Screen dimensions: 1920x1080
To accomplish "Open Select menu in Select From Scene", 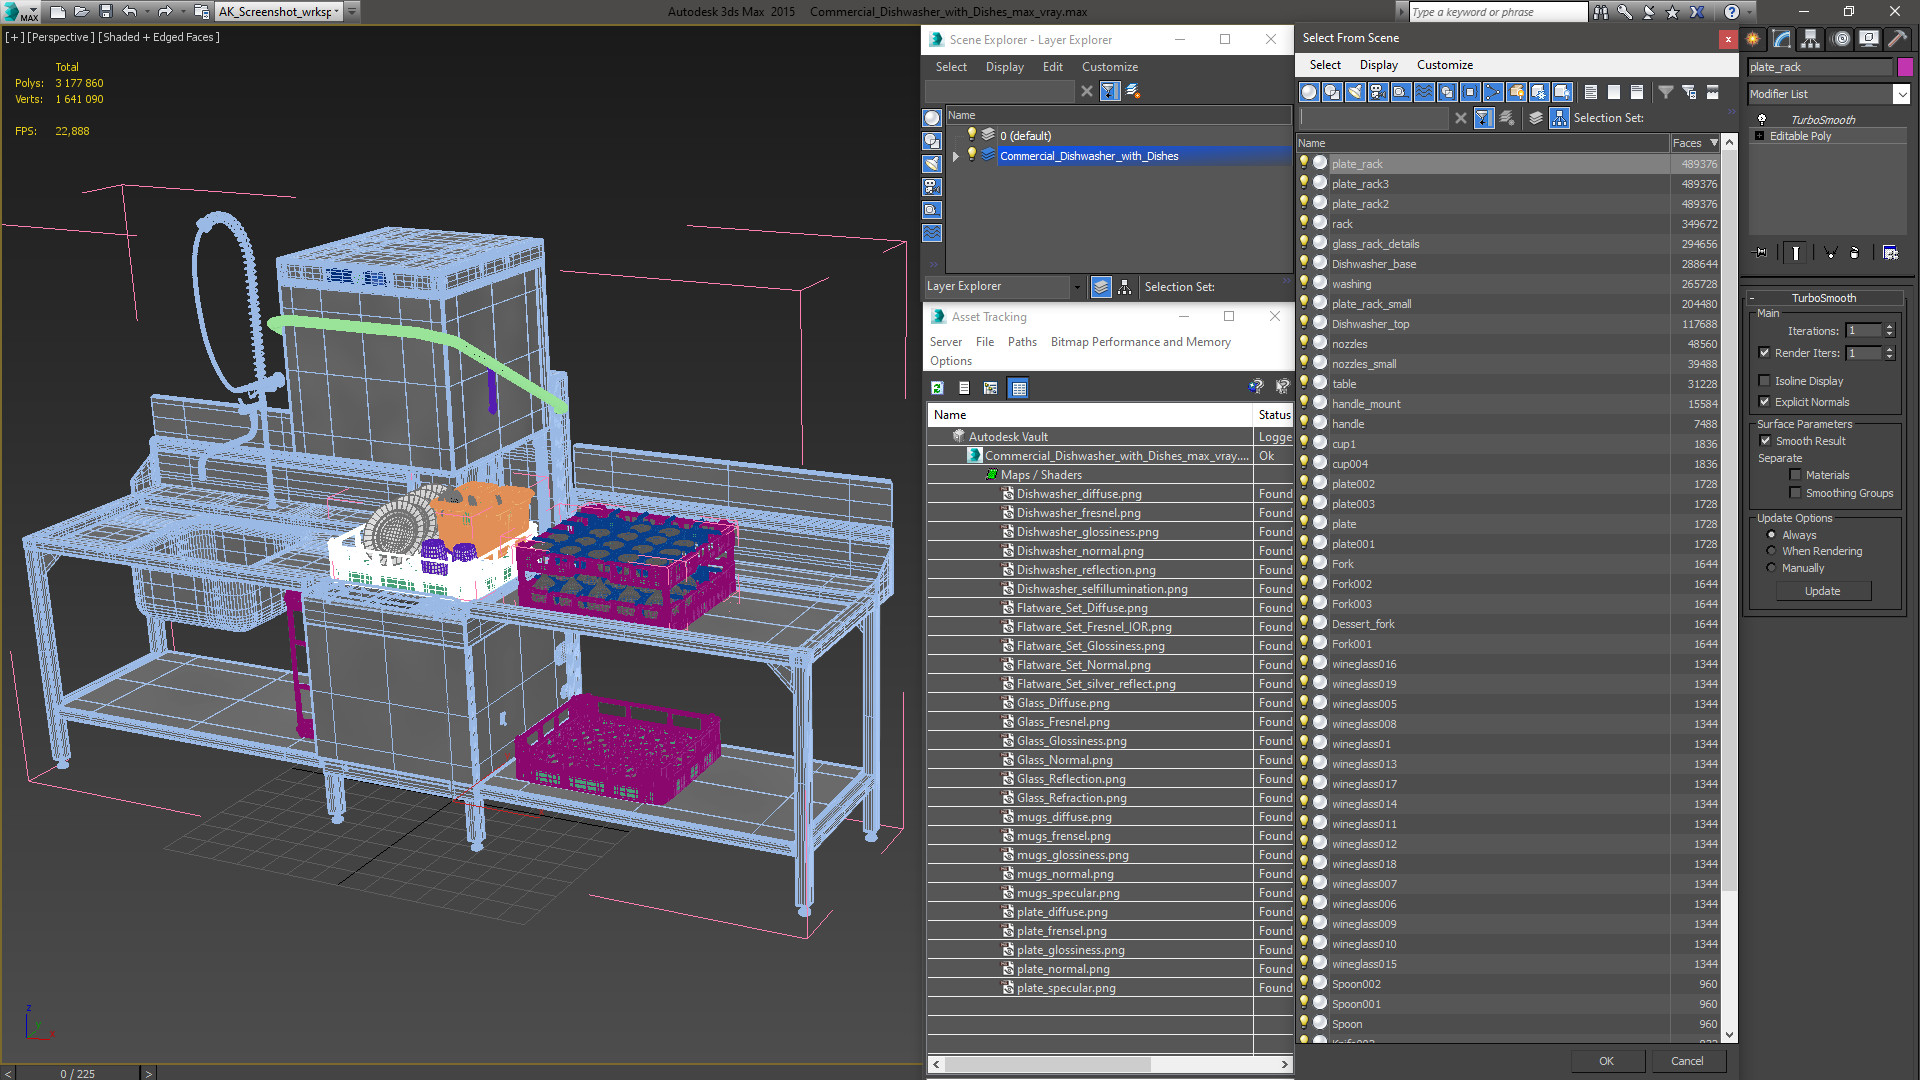I will (x=1325, y=65).
